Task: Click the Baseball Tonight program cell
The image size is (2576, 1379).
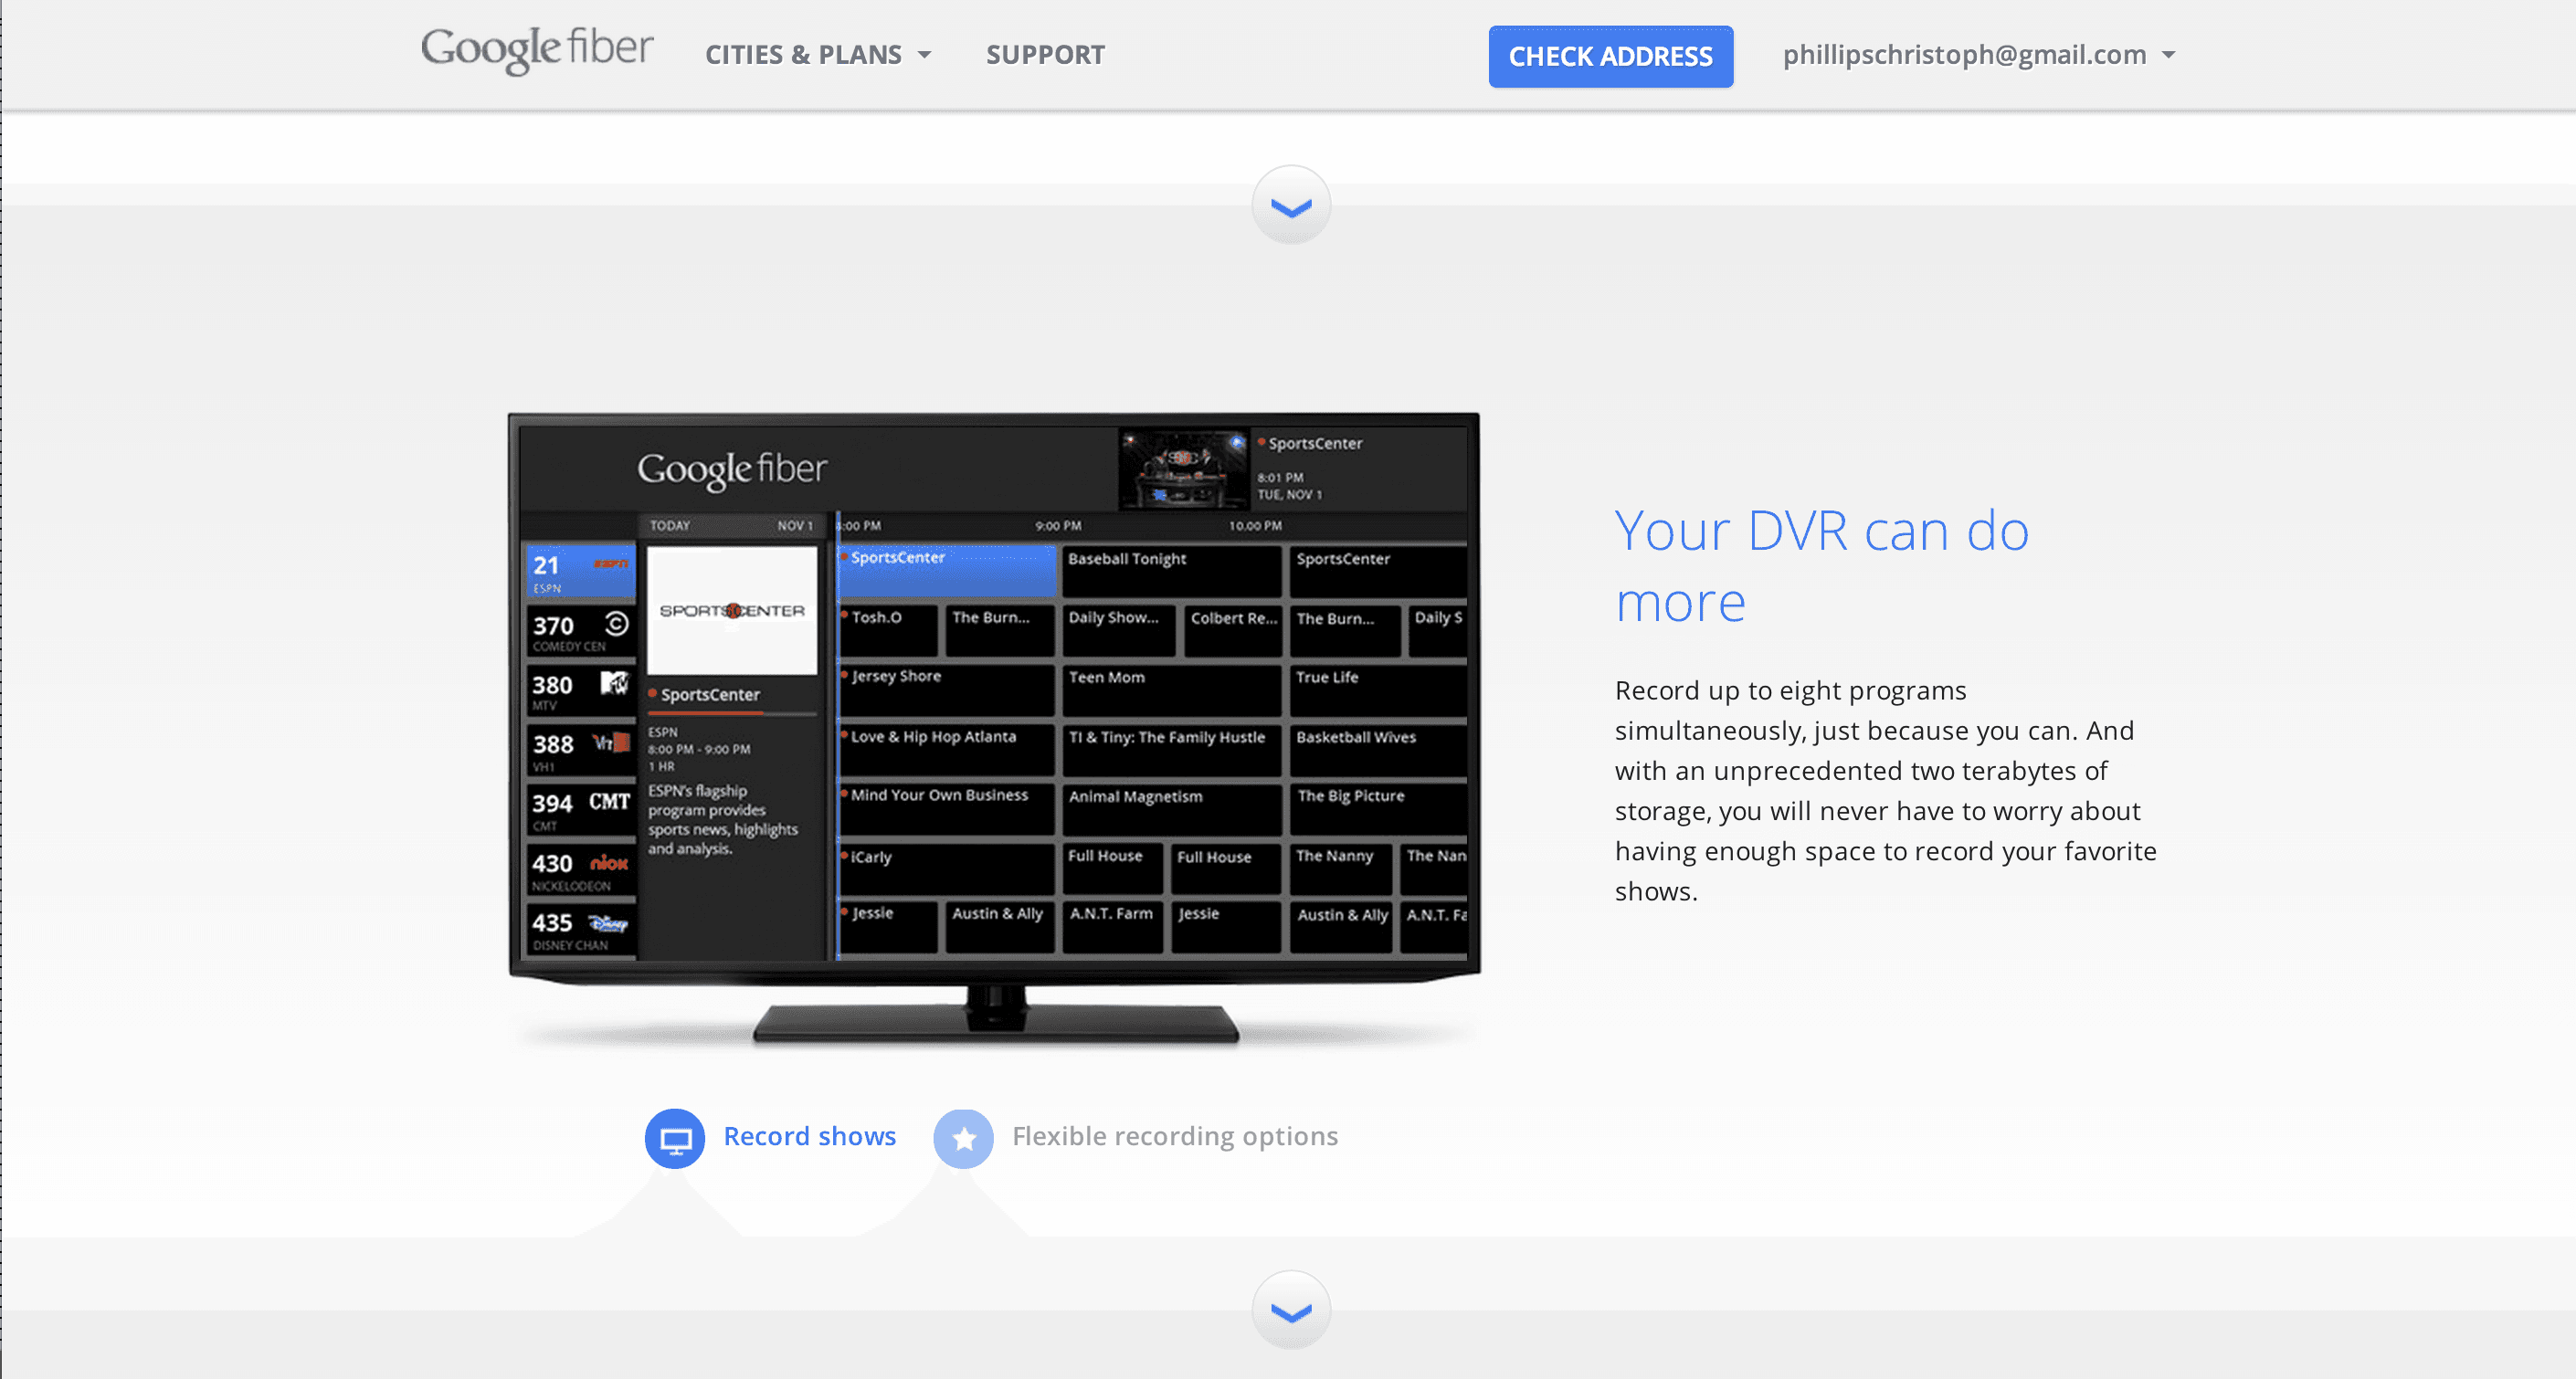Action: click(1170, 570)
